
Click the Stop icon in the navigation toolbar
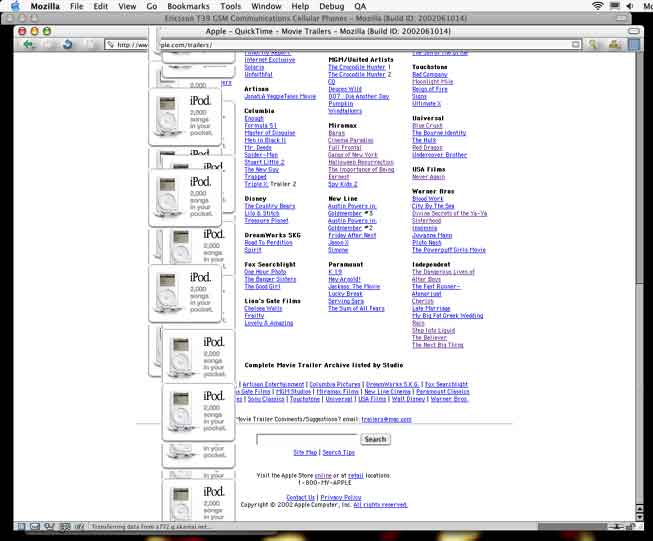click(x=88, y=44)
